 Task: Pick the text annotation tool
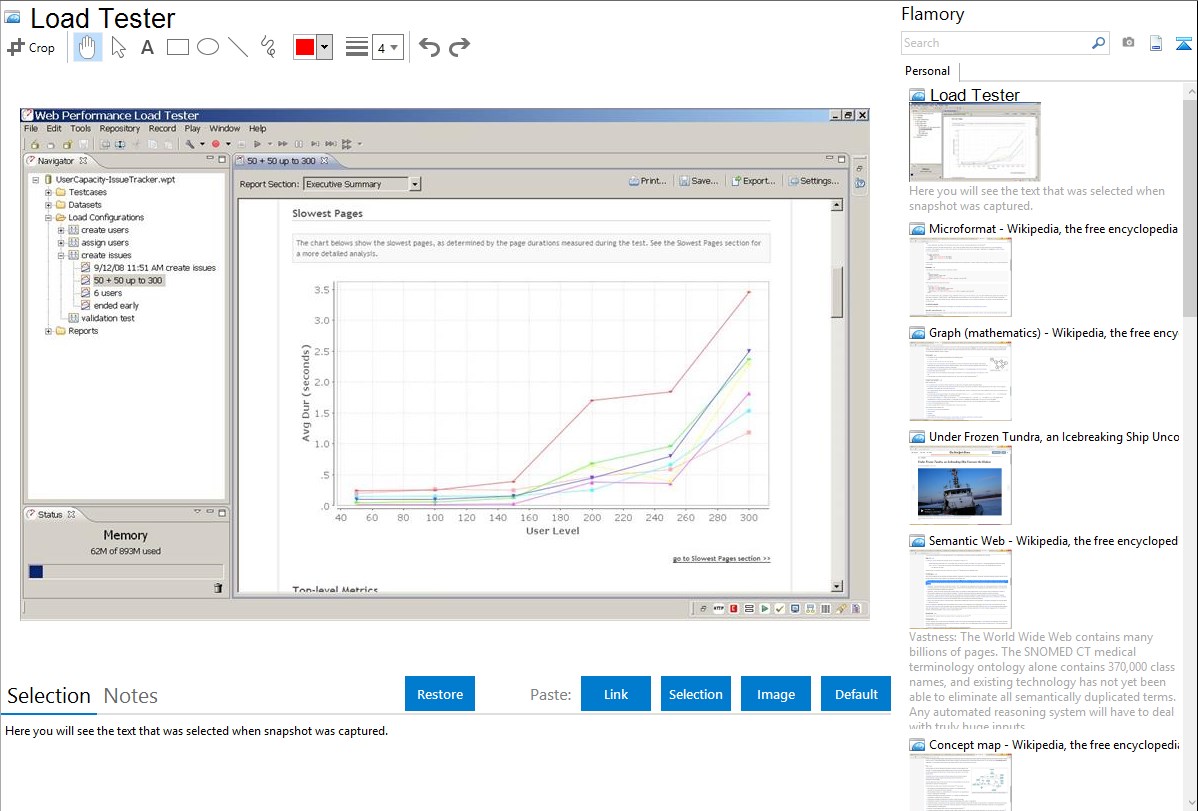point(147,47)
